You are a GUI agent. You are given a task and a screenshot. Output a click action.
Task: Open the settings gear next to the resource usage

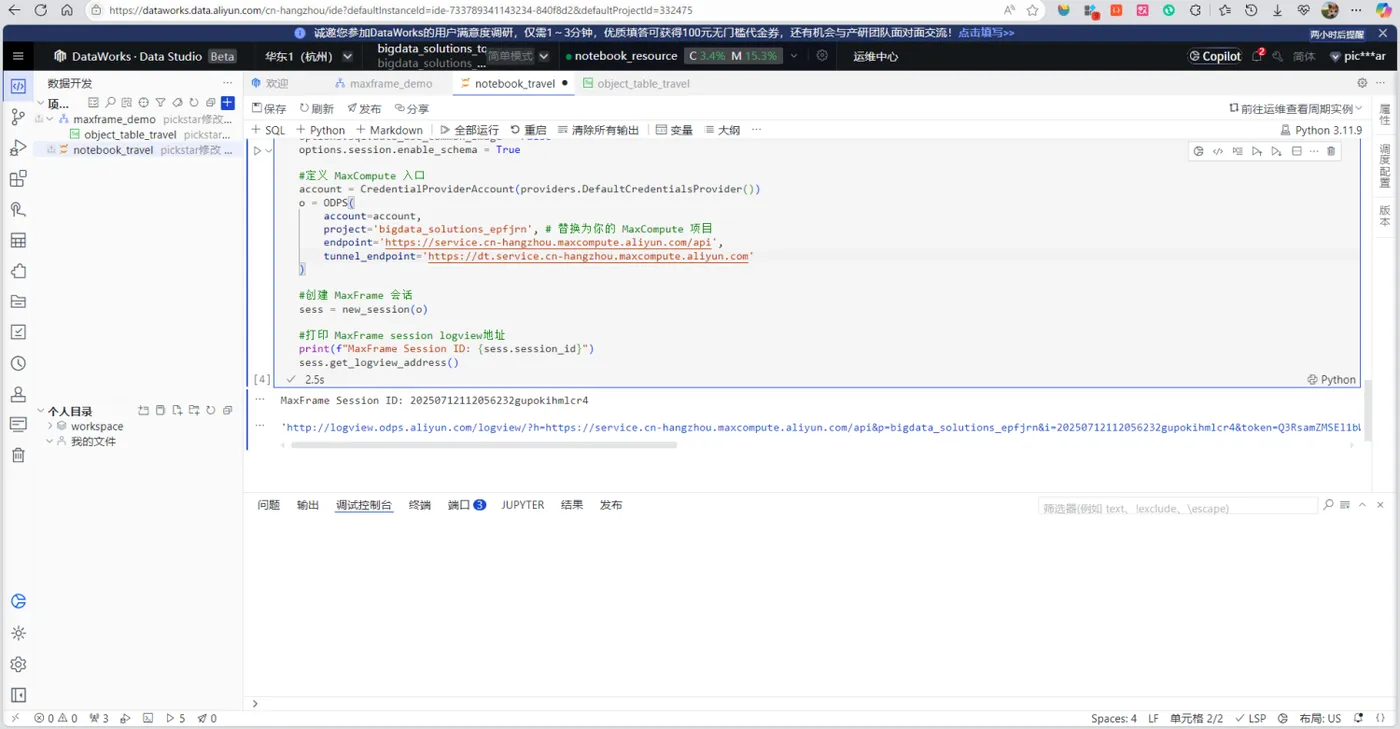coord(822,56)
